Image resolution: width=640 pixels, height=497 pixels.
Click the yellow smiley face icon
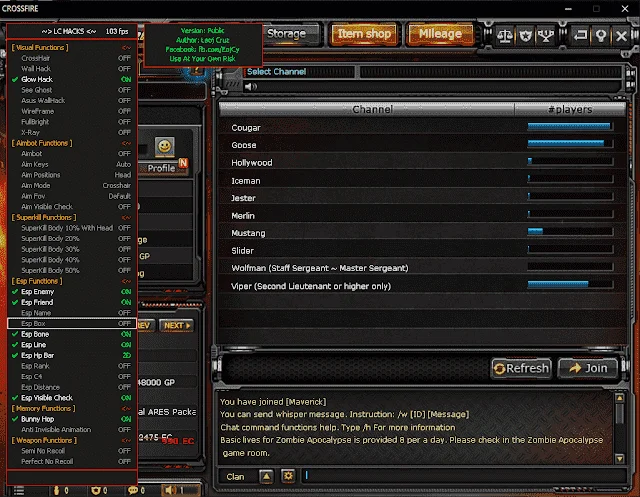[x=164, y=146]
